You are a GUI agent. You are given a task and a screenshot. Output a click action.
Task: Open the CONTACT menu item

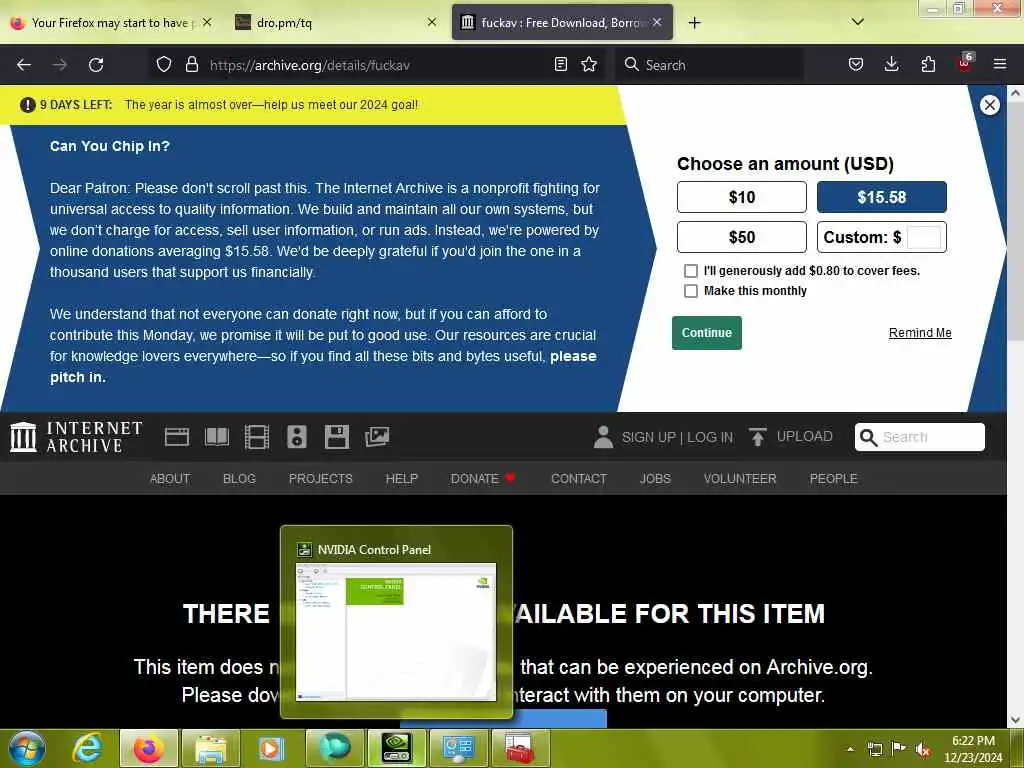click(579, 479)
